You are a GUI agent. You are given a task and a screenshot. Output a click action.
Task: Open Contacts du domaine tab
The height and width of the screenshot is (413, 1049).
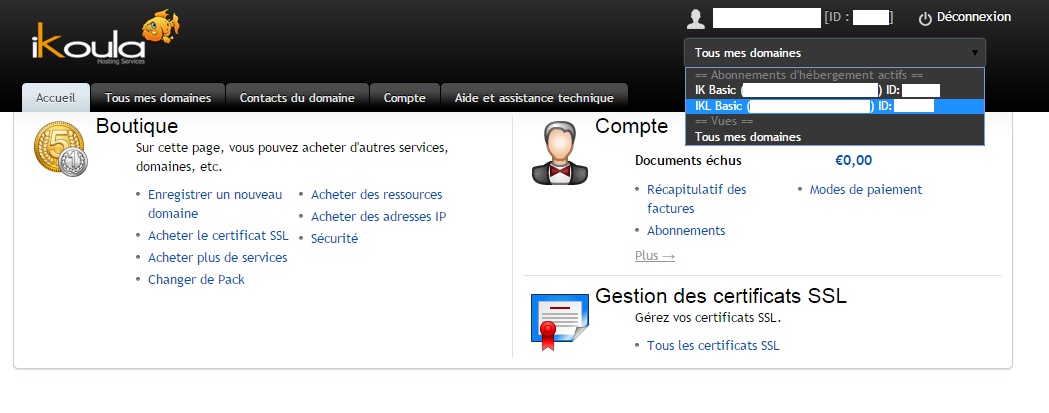tap(297, 98)
